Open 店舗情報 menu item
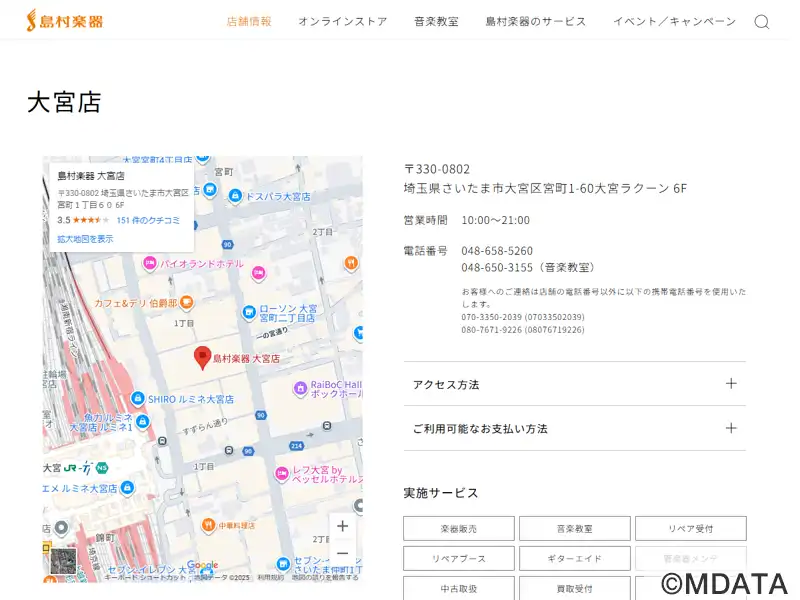This screenshot has width=800, height=600. pyautogui.click(x=249, y=21)
